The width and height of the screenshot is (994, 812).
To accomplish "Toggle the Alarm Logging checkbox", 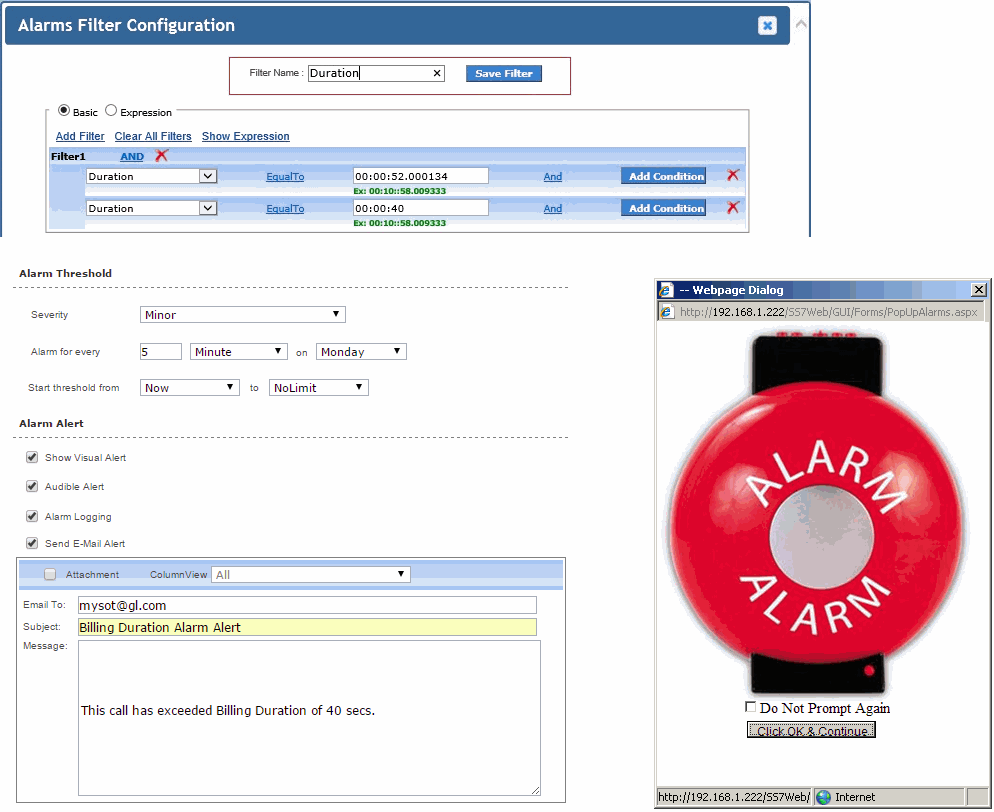I will point(32,516).
